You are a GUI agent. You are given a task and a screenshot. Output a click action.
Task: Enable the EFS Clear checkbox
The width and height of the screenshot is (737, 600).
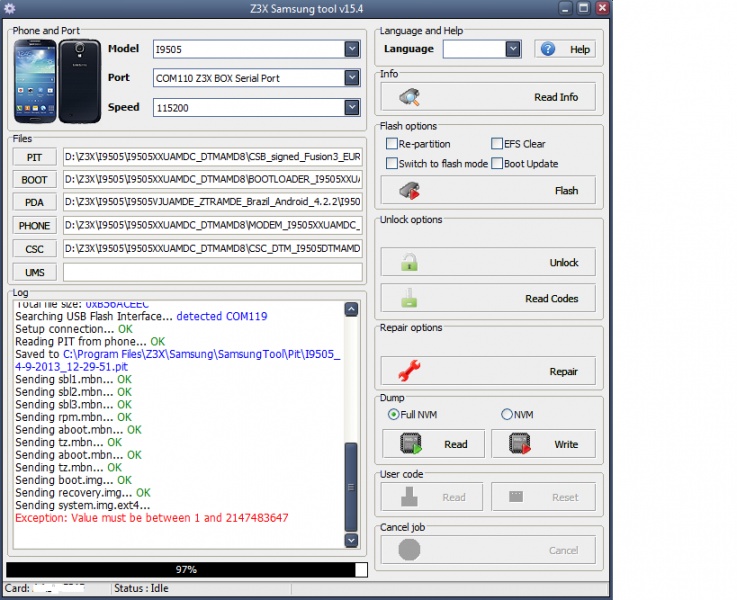click(x=497, y=143)
